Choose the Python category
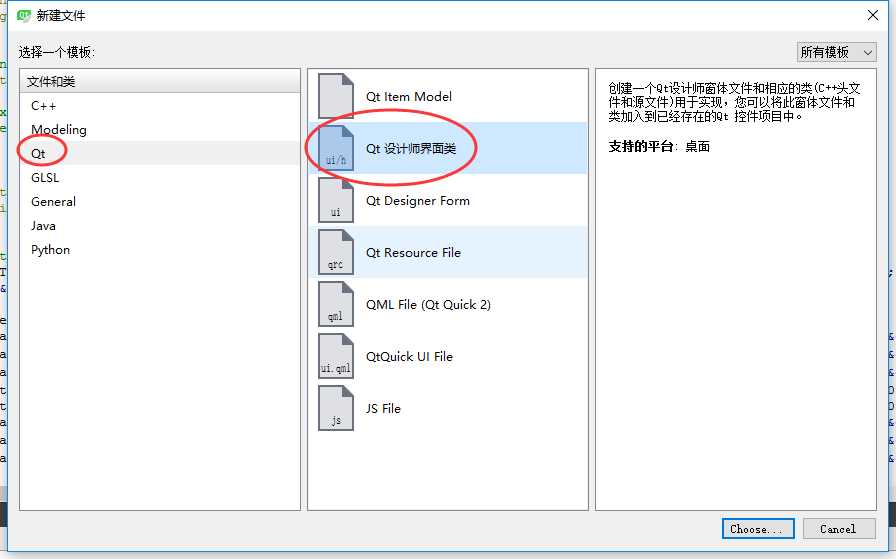Image resolution: width=896 pixels, height=559 pixels. tap(159, 249)
